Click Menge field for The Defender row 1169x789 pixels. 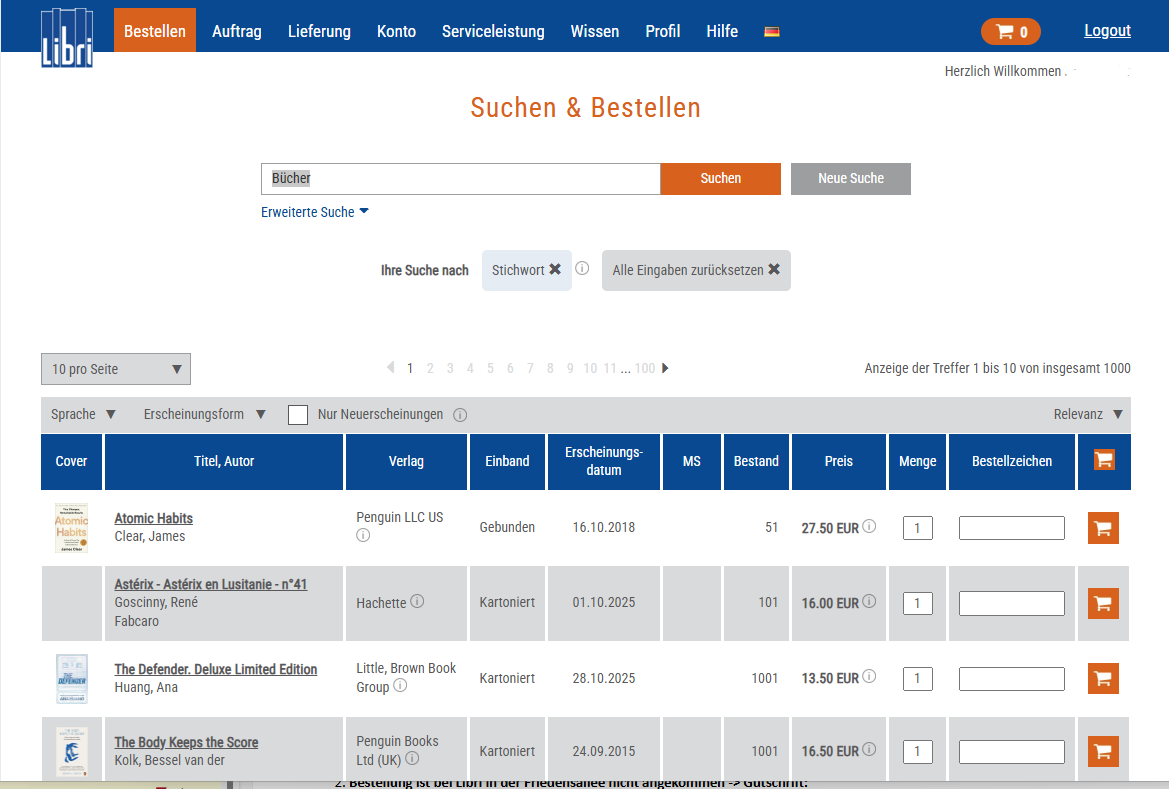tap(918, 679)
